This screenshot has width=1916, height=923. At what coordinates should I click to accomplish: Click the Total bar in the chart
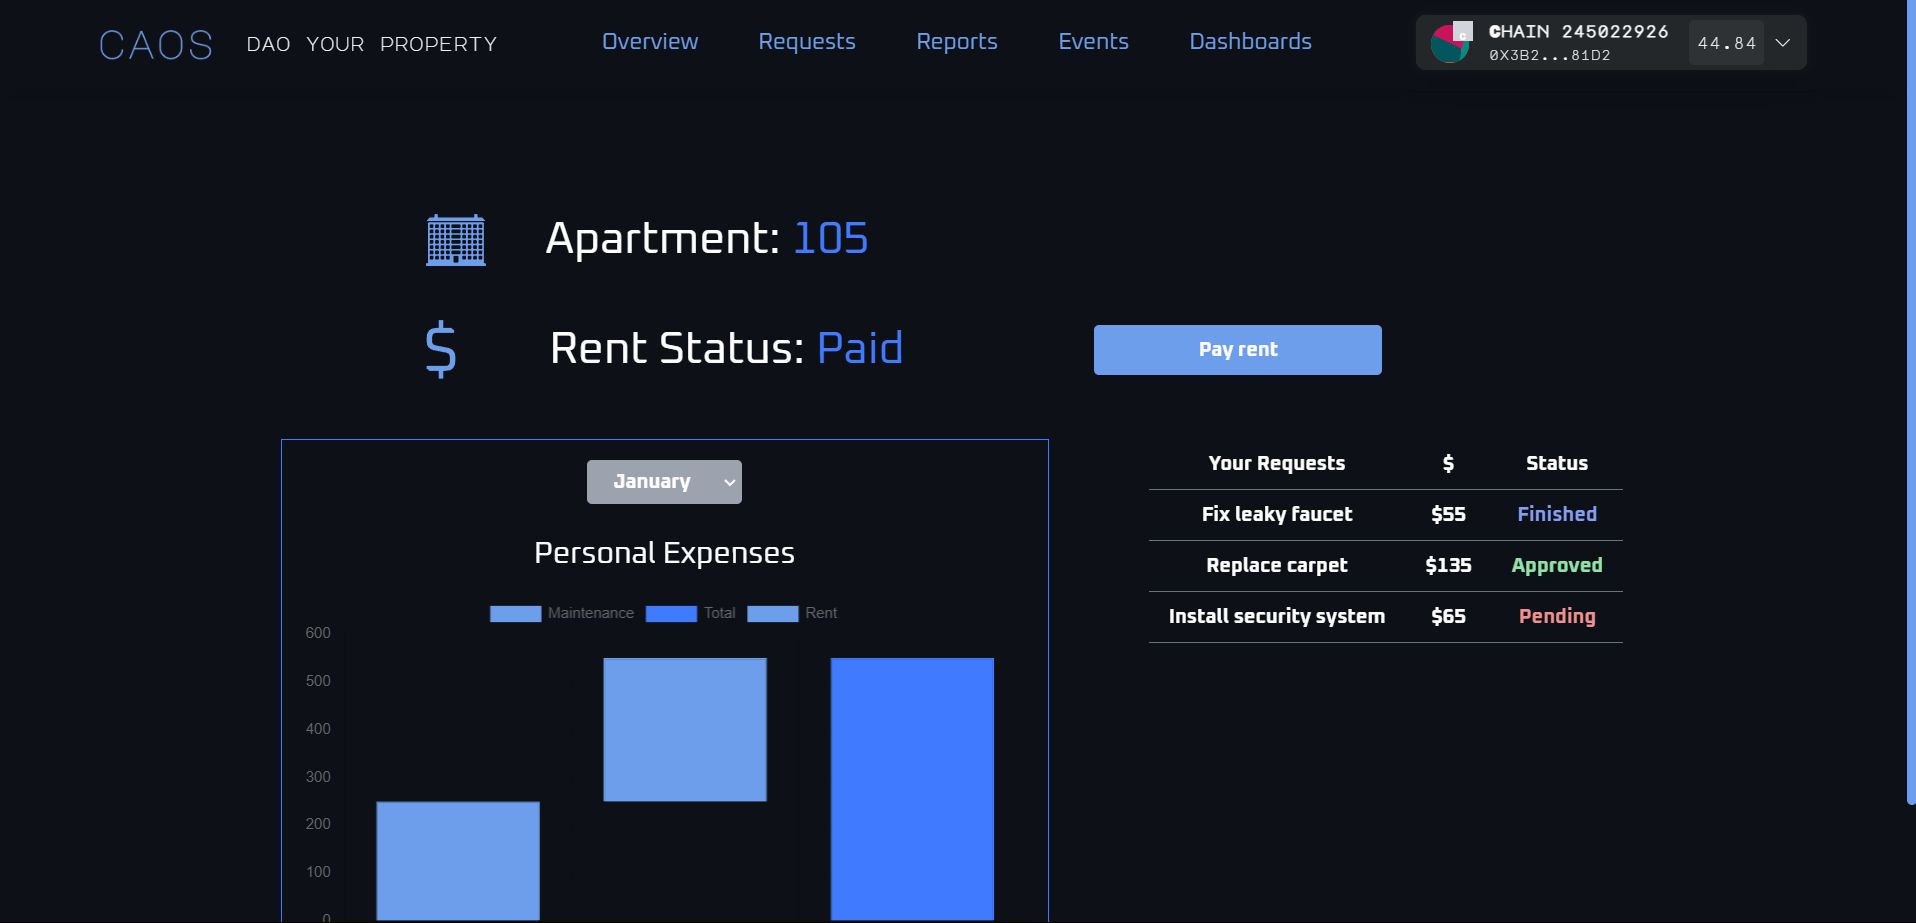(x=912, y=789)
